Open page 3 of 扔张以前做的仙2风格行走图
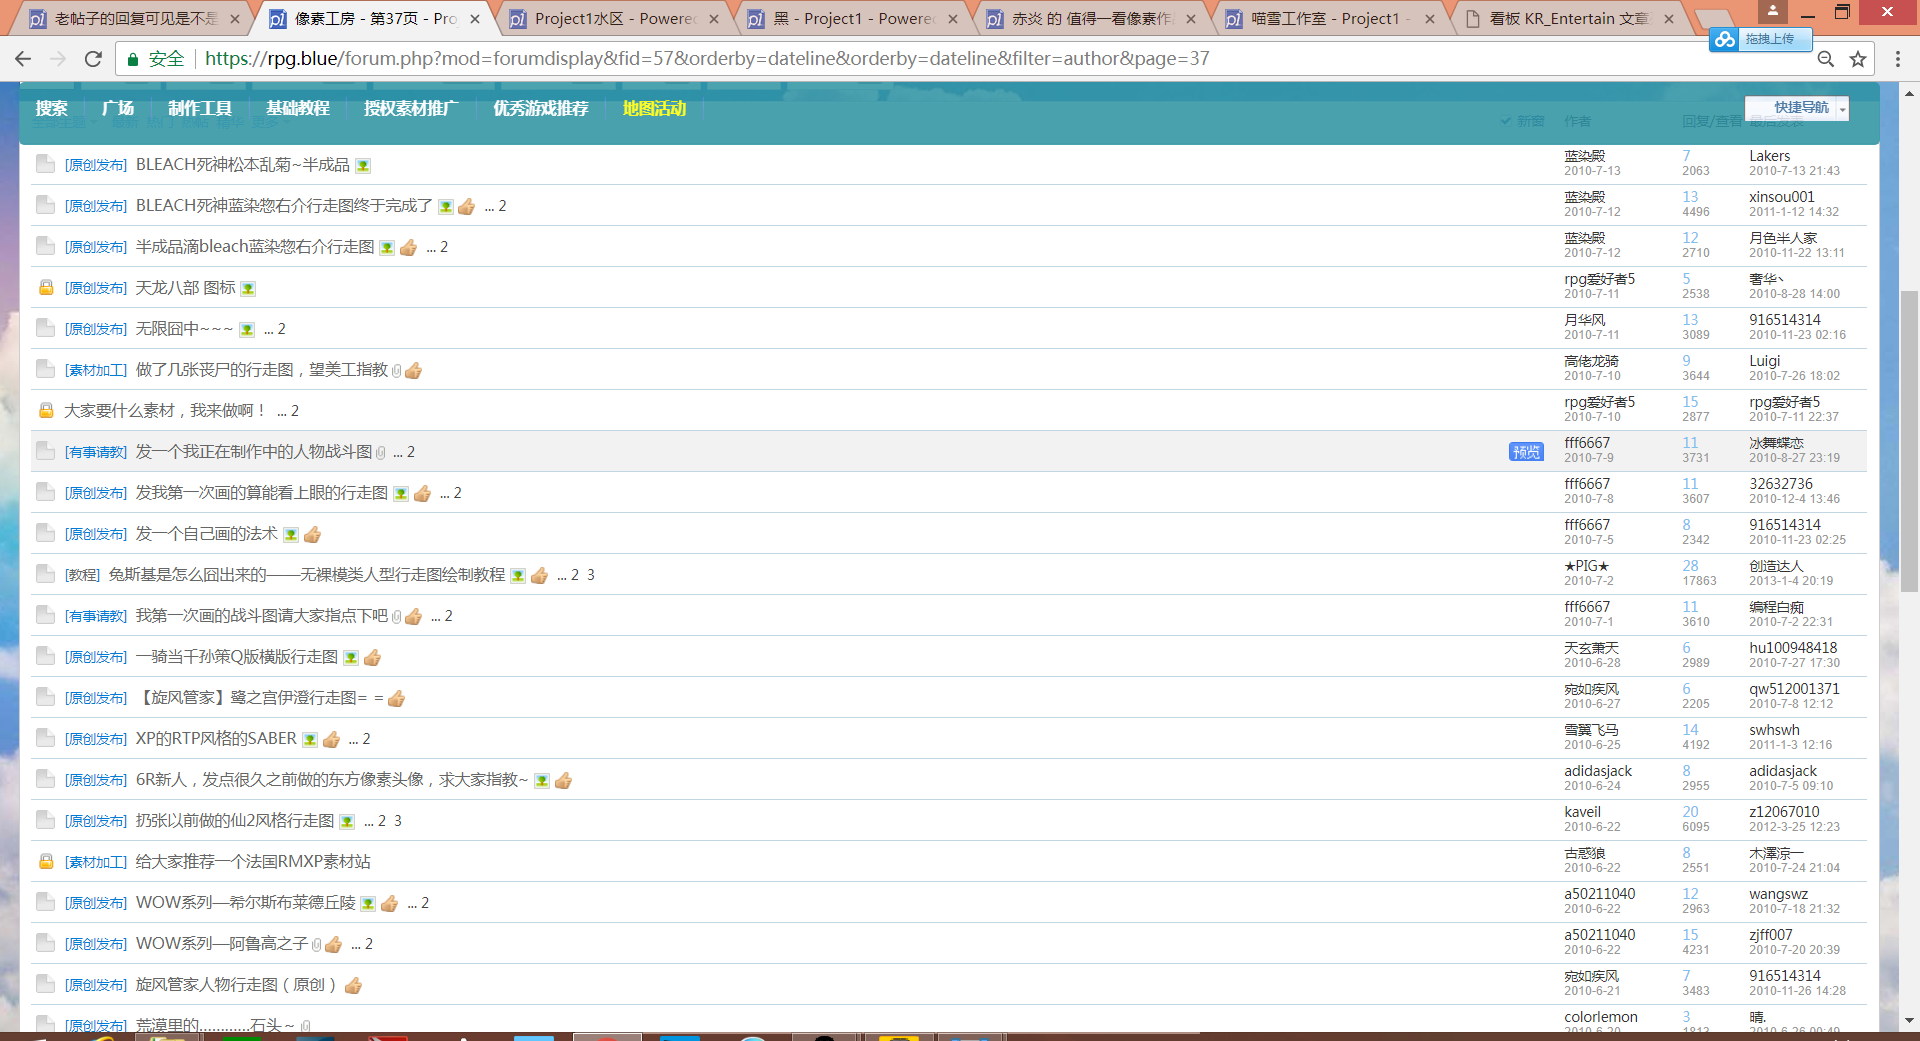 (x=398, y=821)
